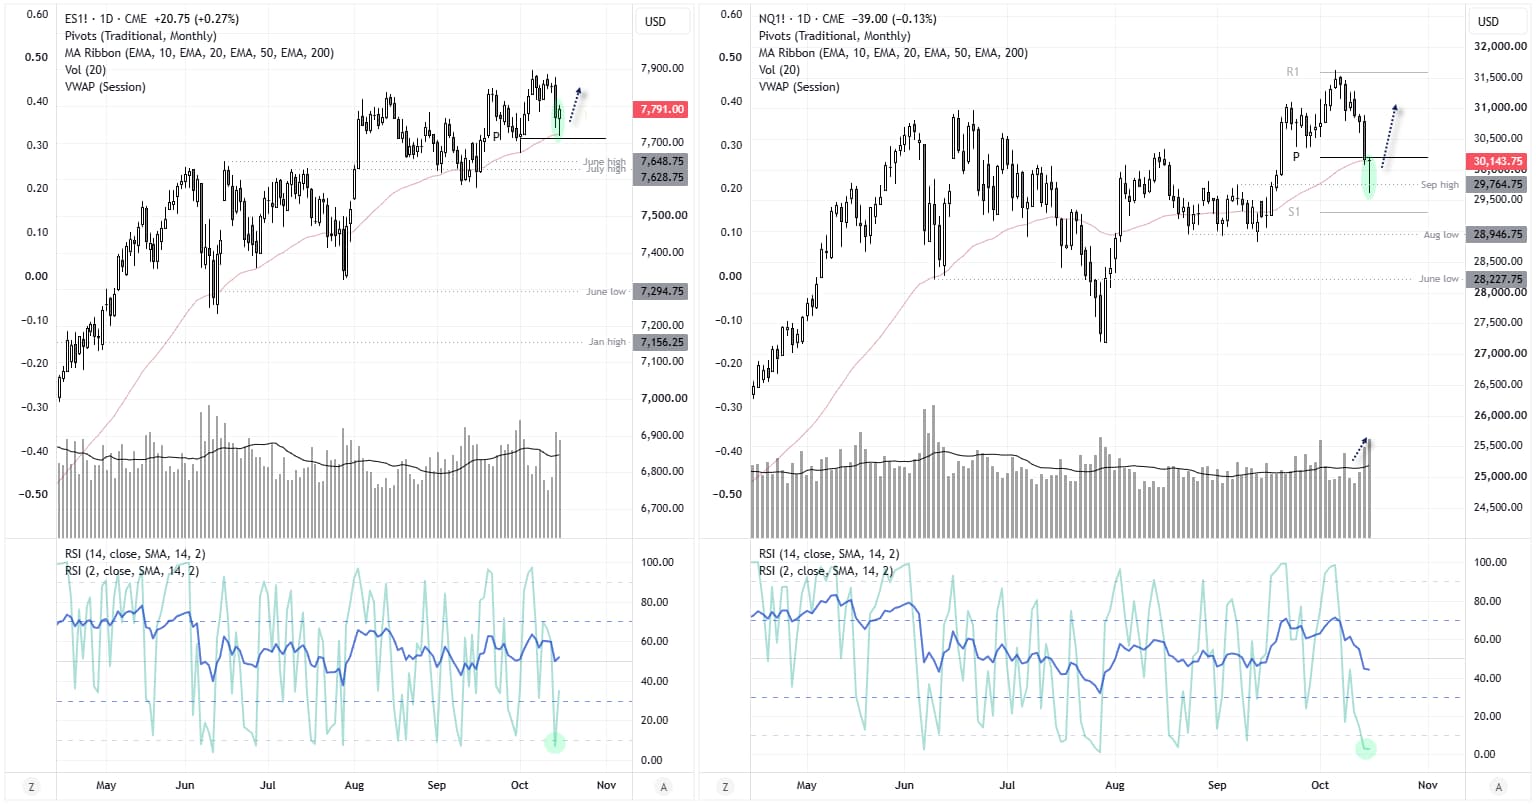Image resolution: width=1536 pixels, height=804 pixels.
Task: Click the R1 pivot label in the NQ1! chart
Action: [x=1293, y=72]
